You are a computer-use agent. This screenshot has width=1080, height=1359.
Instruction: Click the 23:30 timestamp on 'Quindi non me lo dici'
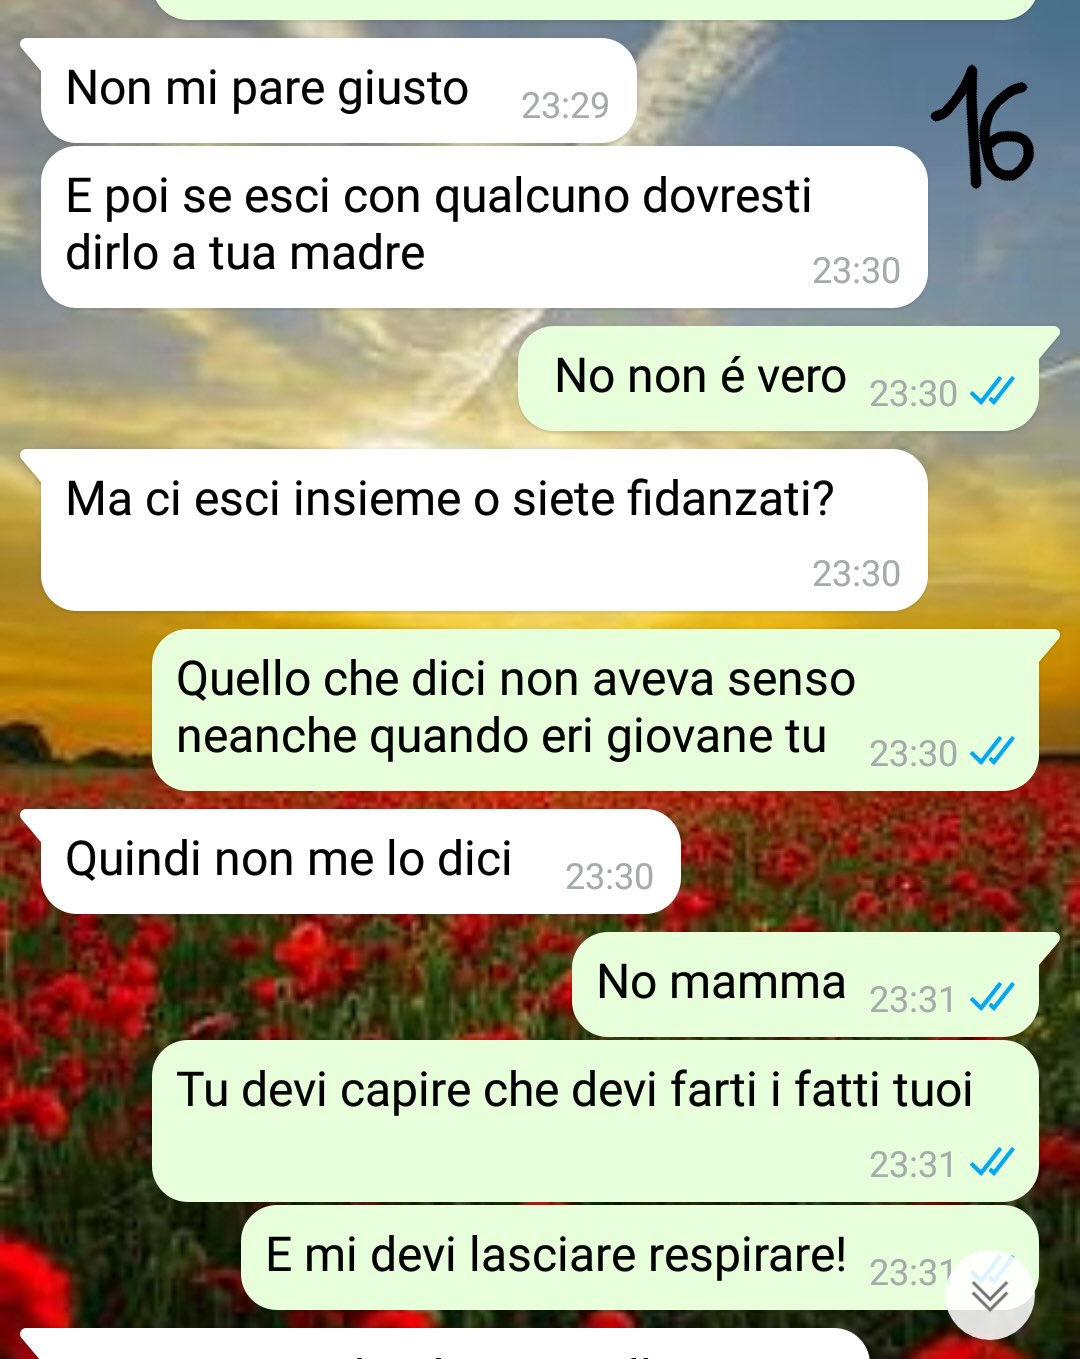tap(609, 877)
